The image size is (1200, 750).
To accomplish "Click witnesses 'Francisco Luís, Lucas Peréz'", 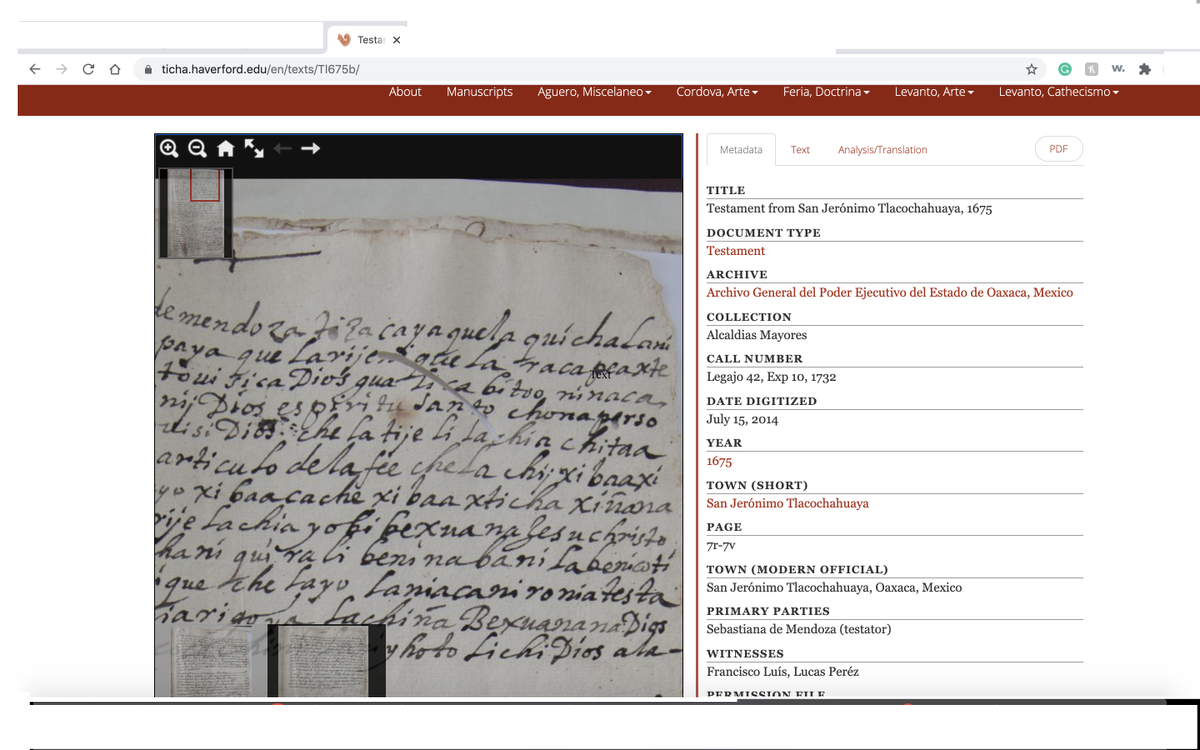I will click(782, 671).
